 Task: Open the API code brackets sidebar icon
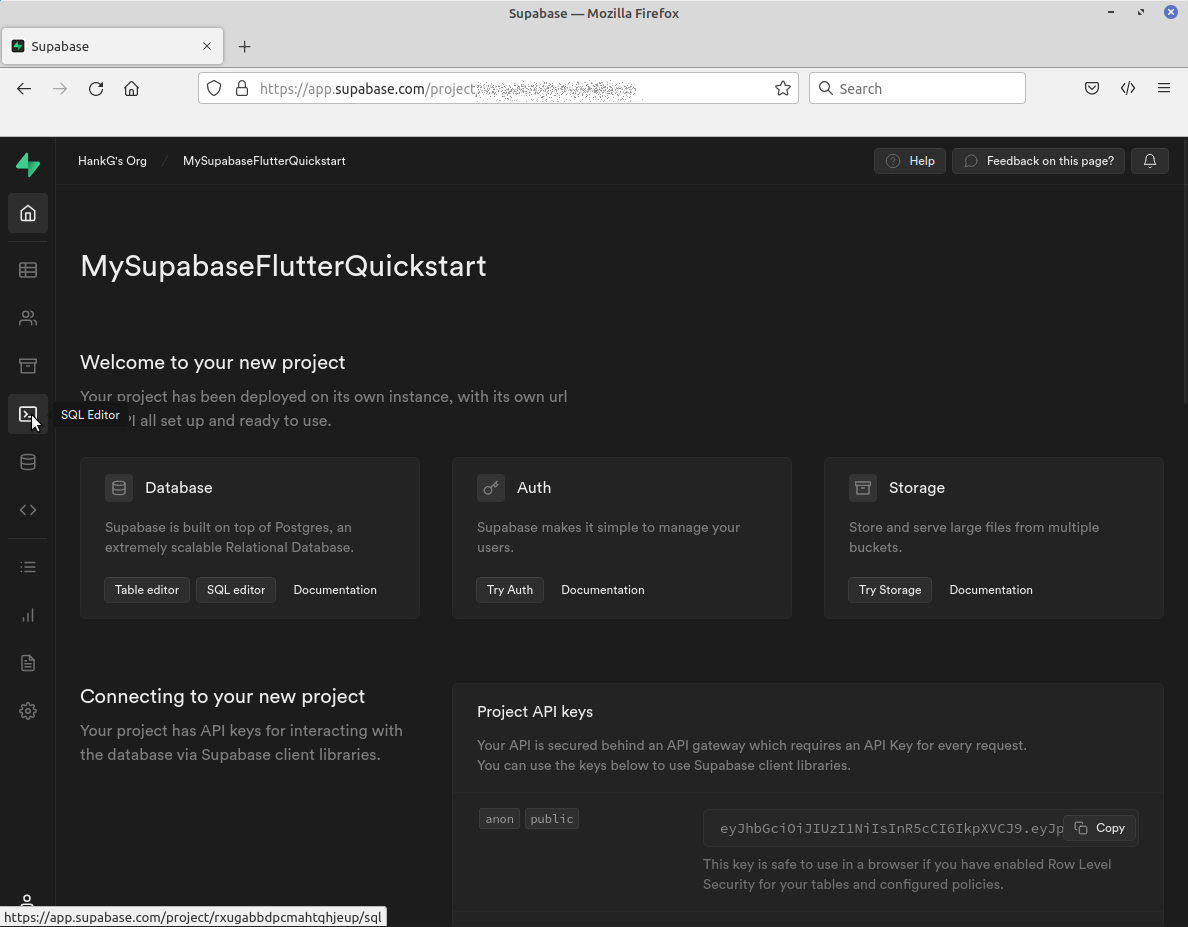click(28, 510)
